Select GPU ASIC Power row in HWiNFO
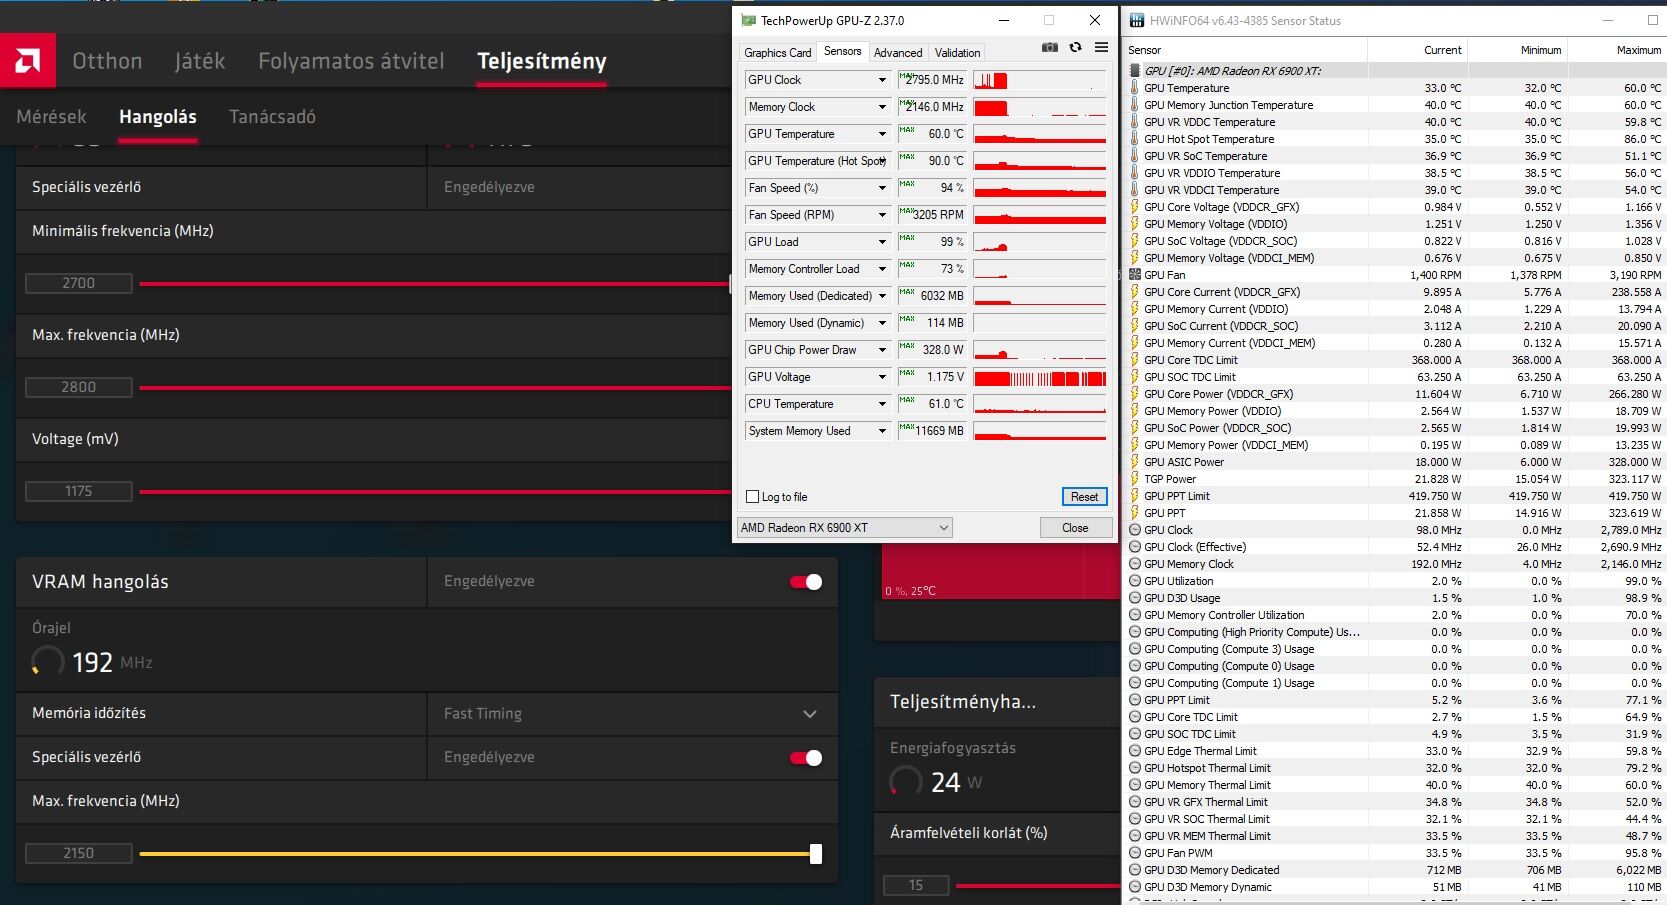The image size is (1667, 905). point(1395,462)
